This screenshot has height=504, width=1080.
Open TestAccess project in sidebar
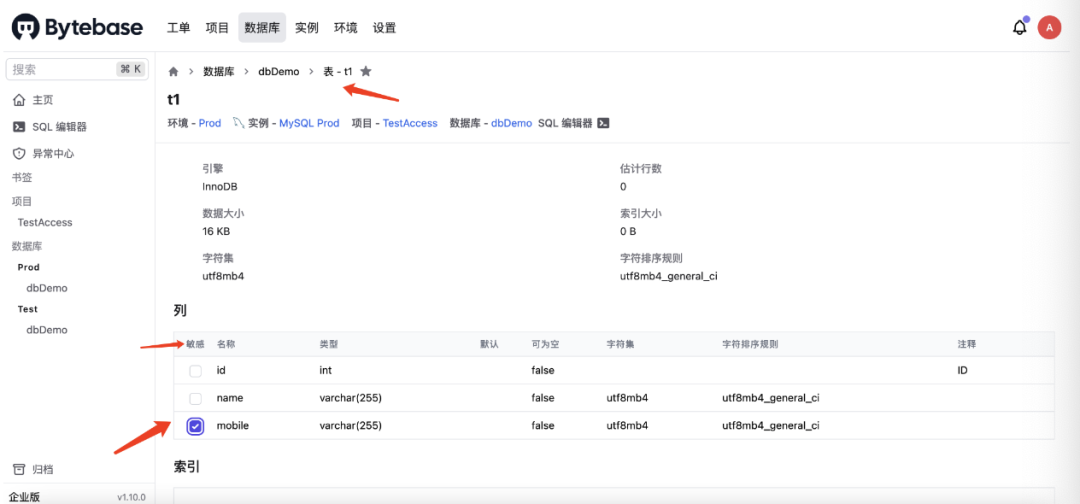(x=45, y=222)
